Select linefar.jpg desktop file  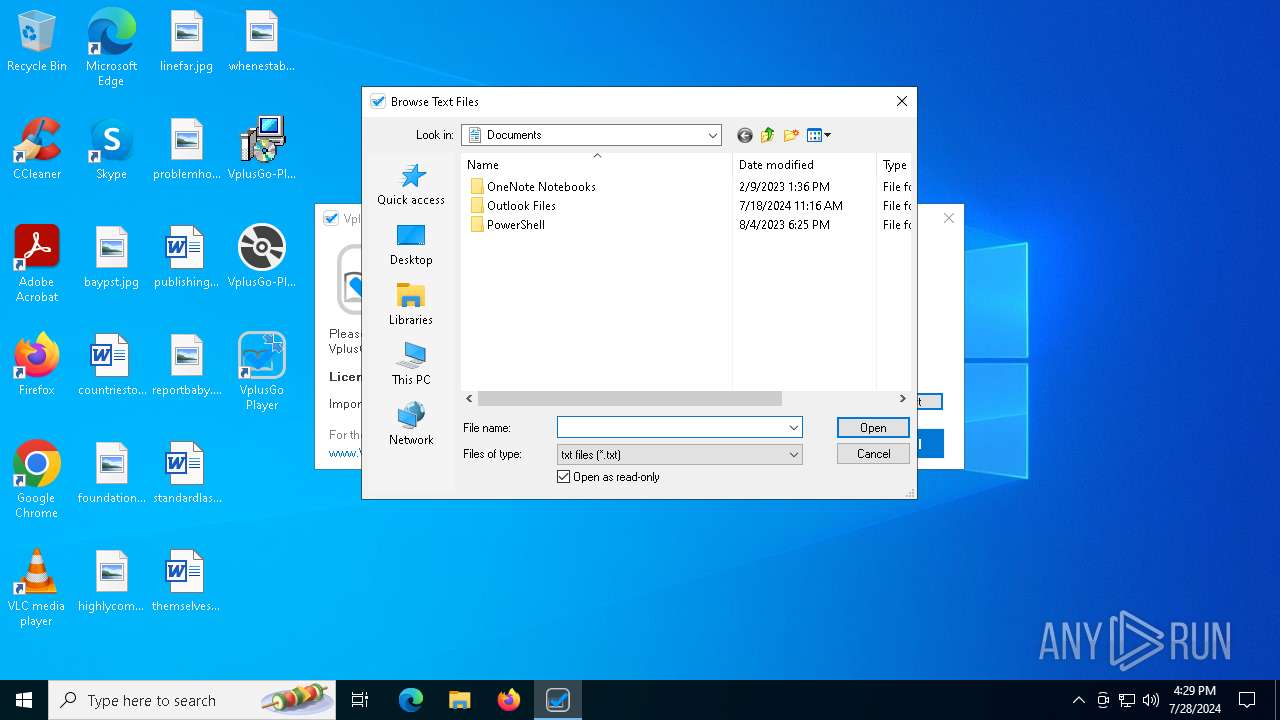pos(186,42)
